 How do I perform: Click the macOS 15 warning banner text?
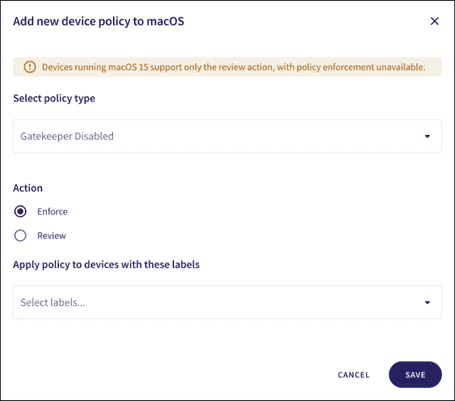coord(233,67)
